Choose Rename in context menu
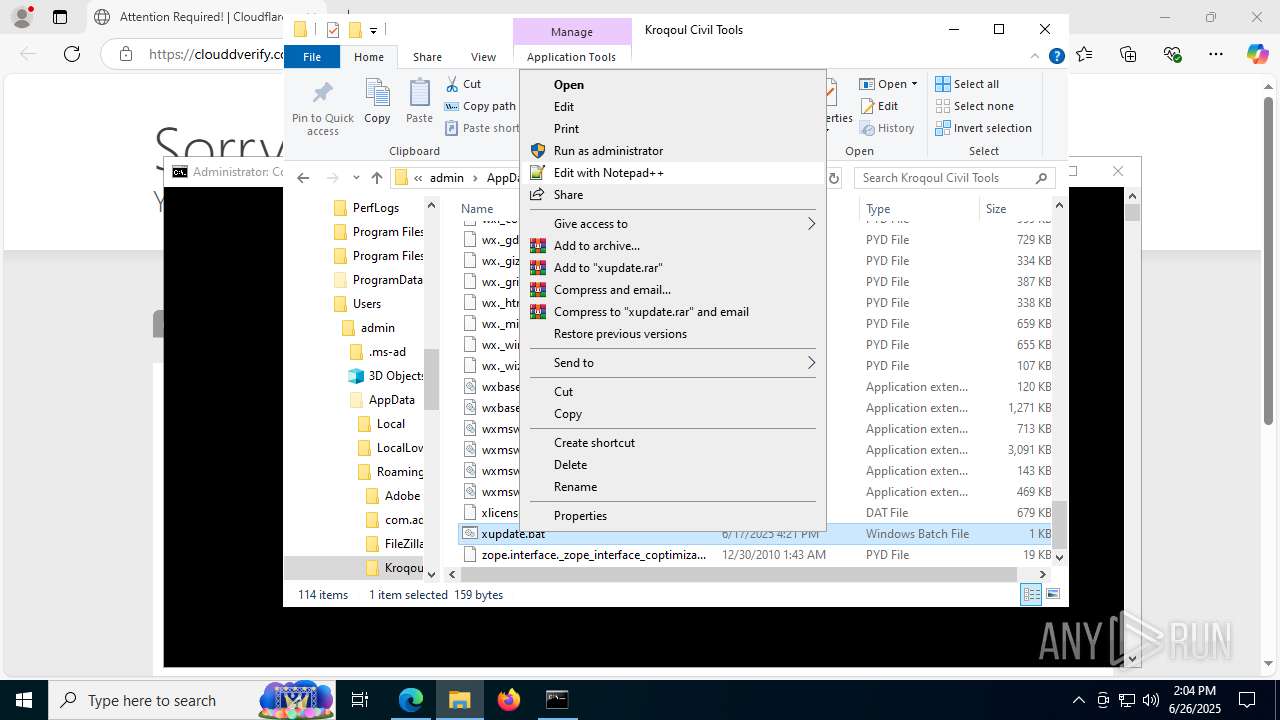Image resolution: width=1280 pixels, height=720 pixels. tap(674, 487)
